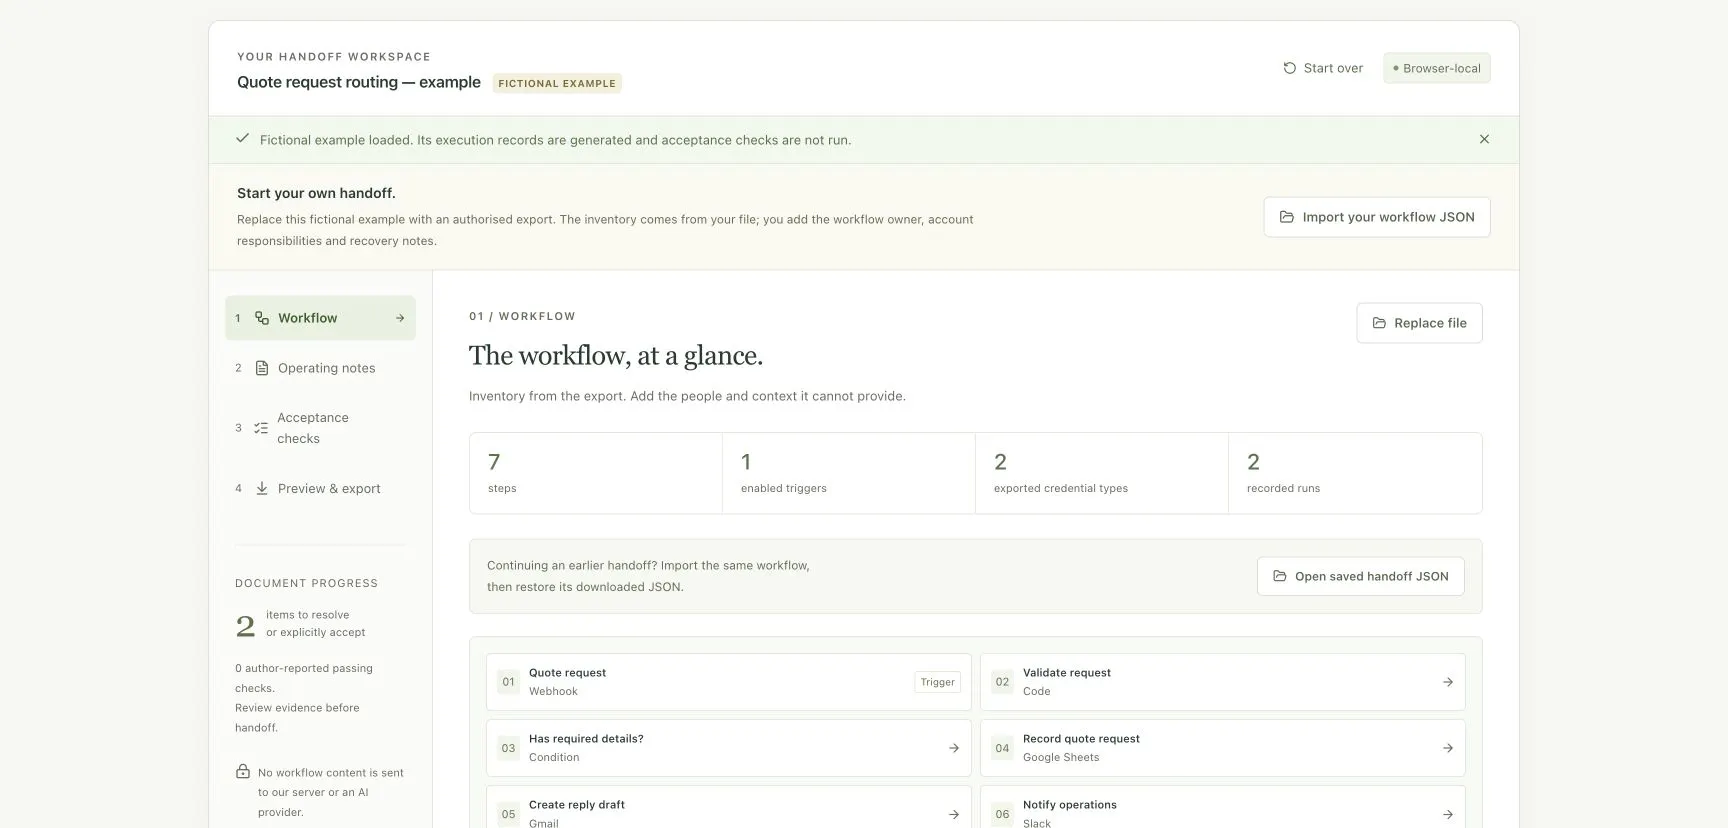
Task: Click the folder icon on Open saved handoff JSON
Action: click(1280, 576)
